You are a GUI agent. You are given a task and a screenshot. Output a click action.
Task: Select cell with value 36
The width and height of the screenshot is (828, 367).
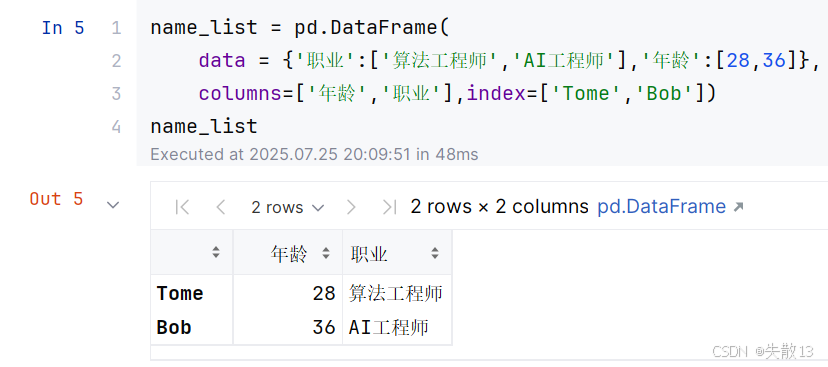point(288,327)
